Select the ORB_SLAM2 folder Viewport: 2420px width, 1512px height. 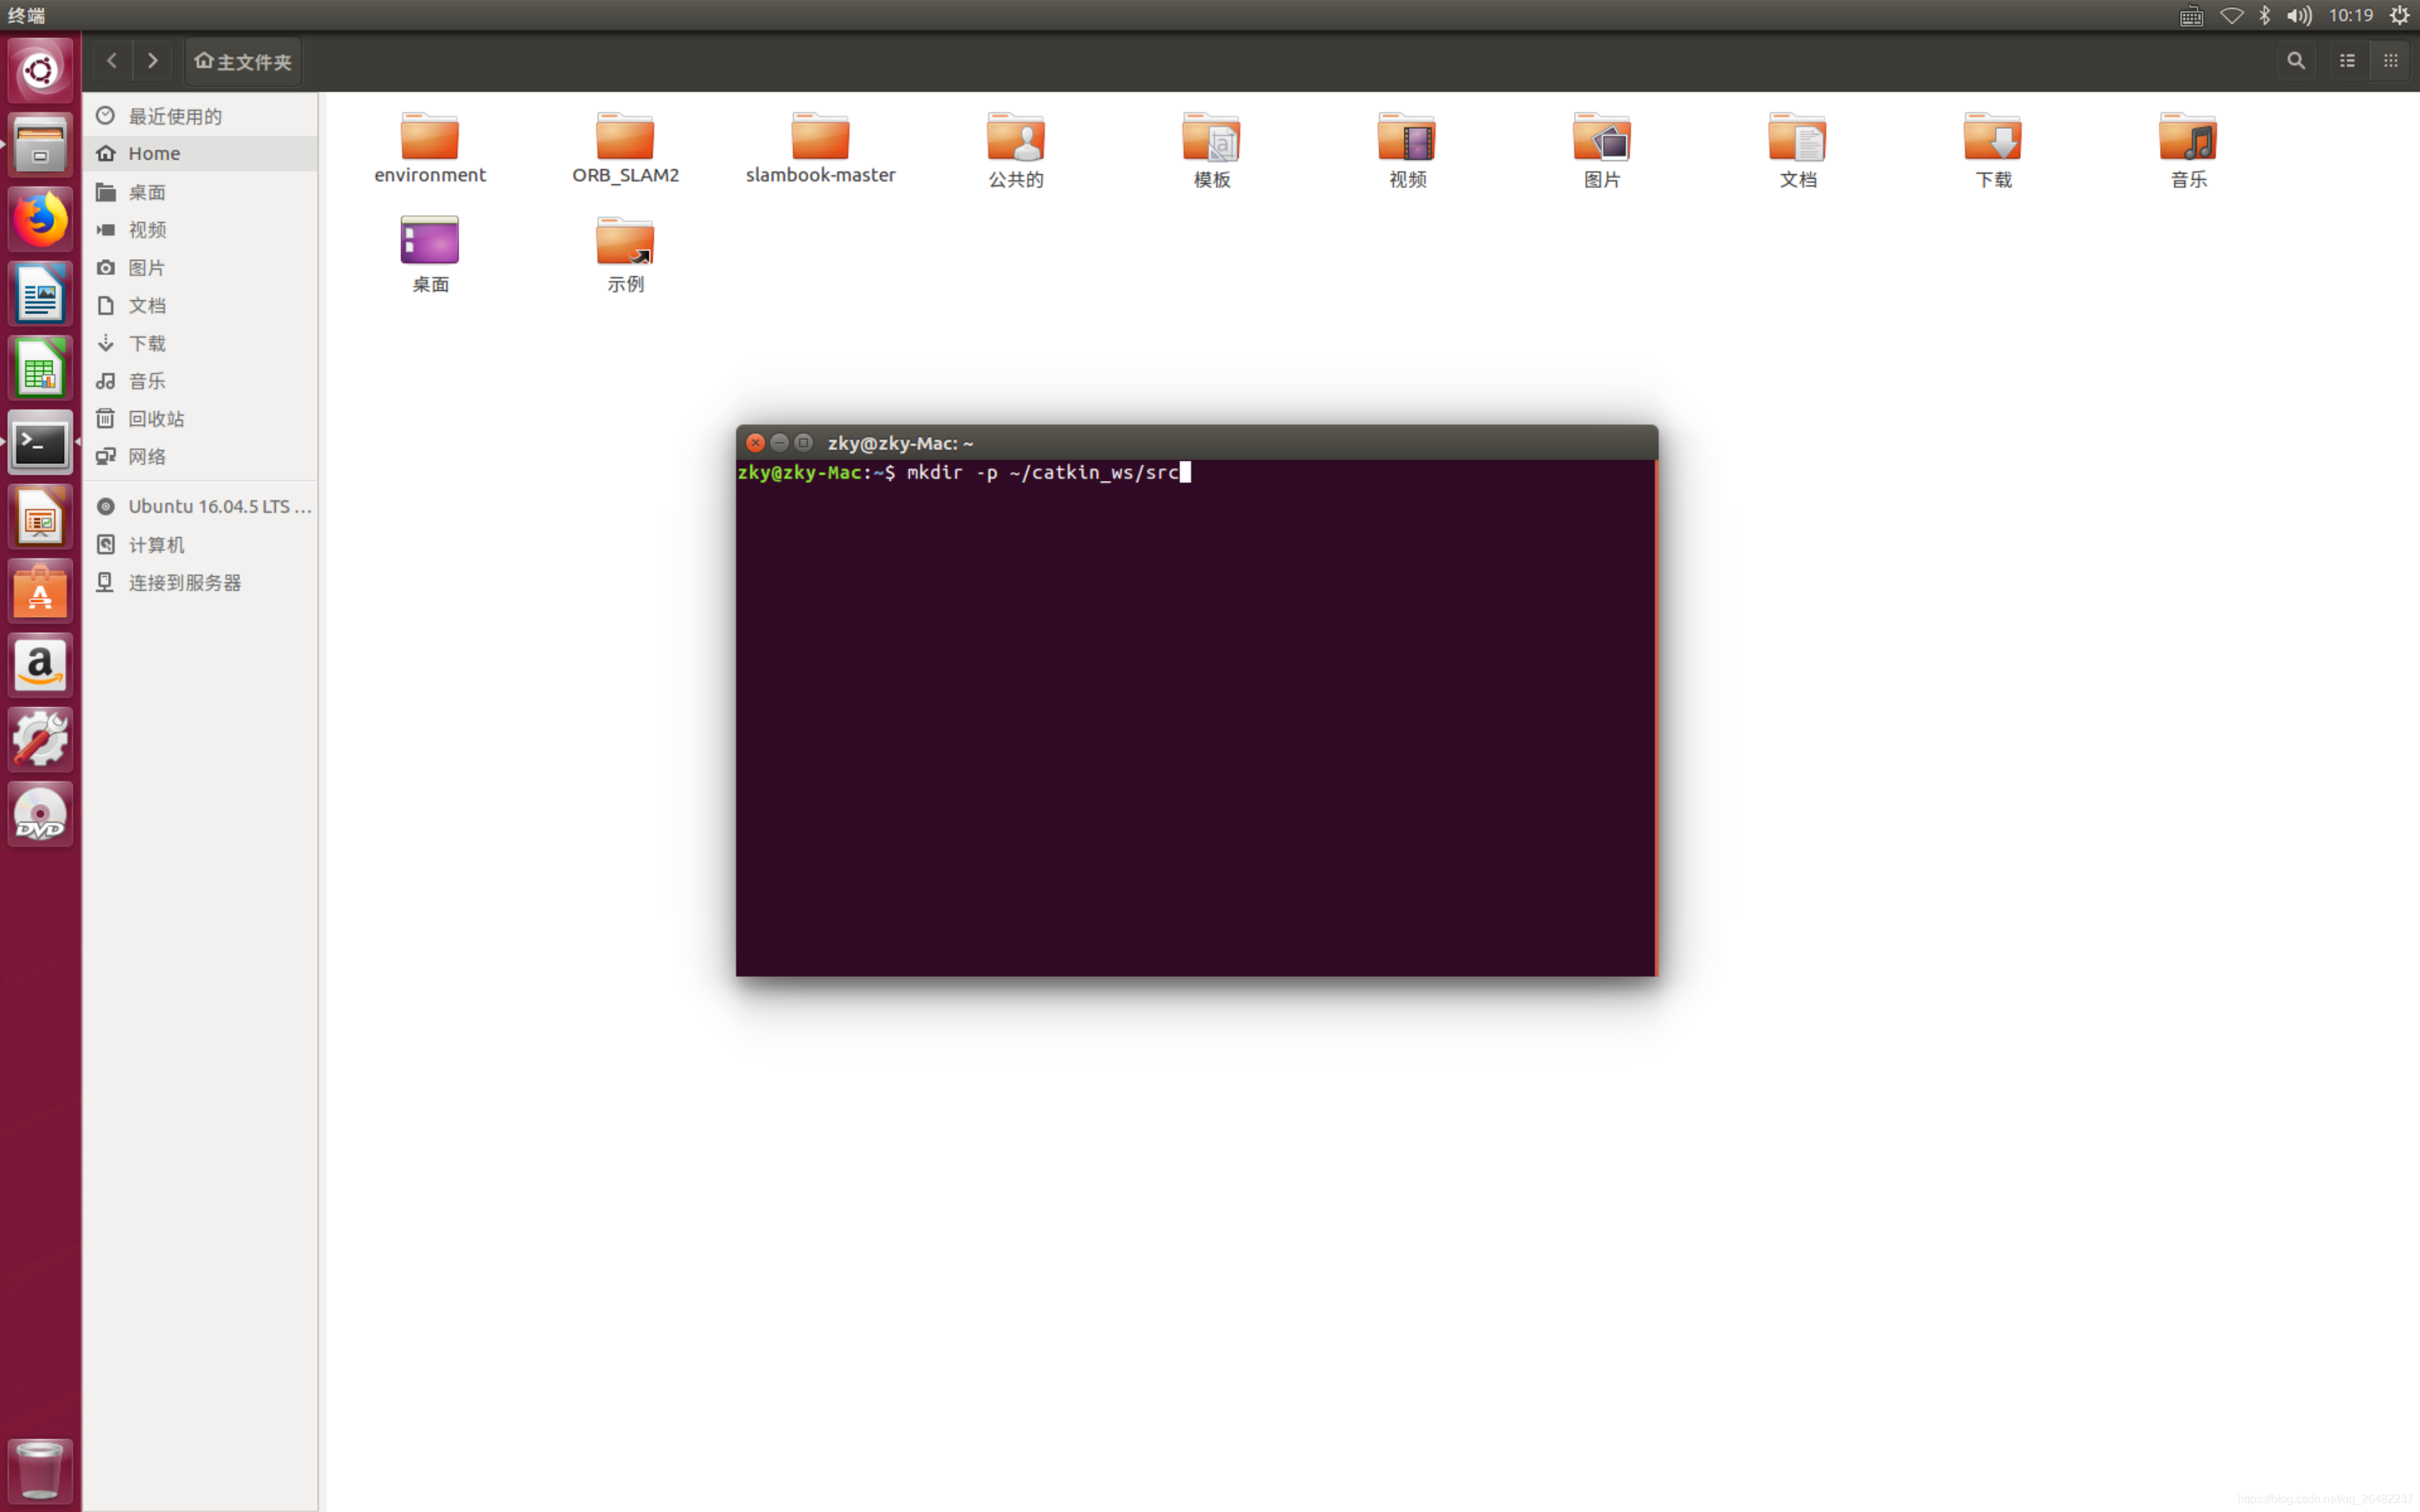625,148
